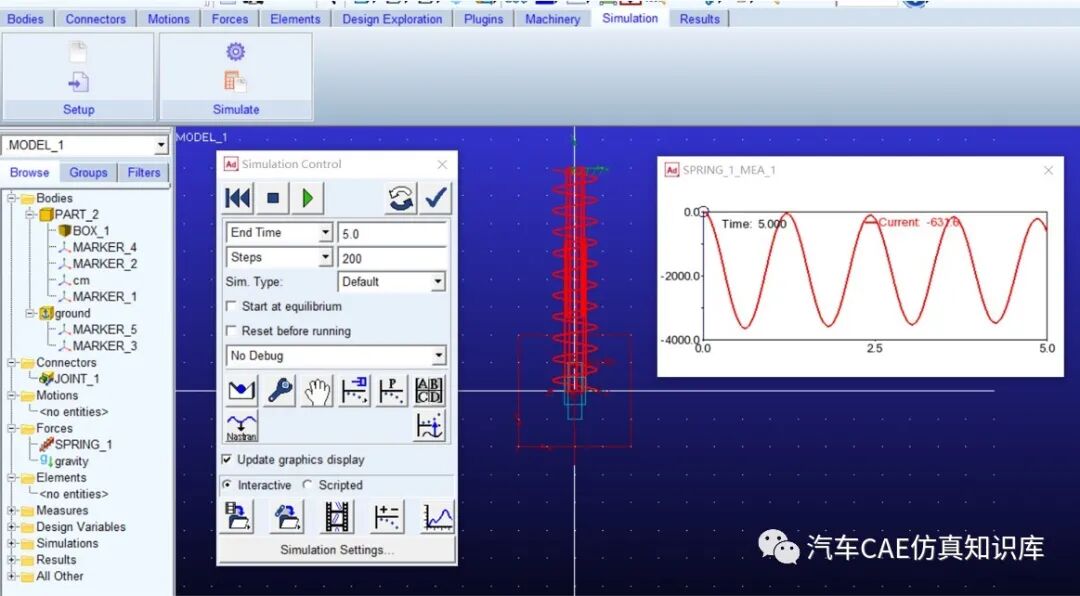Click the Simulation Settings... button

337,551
